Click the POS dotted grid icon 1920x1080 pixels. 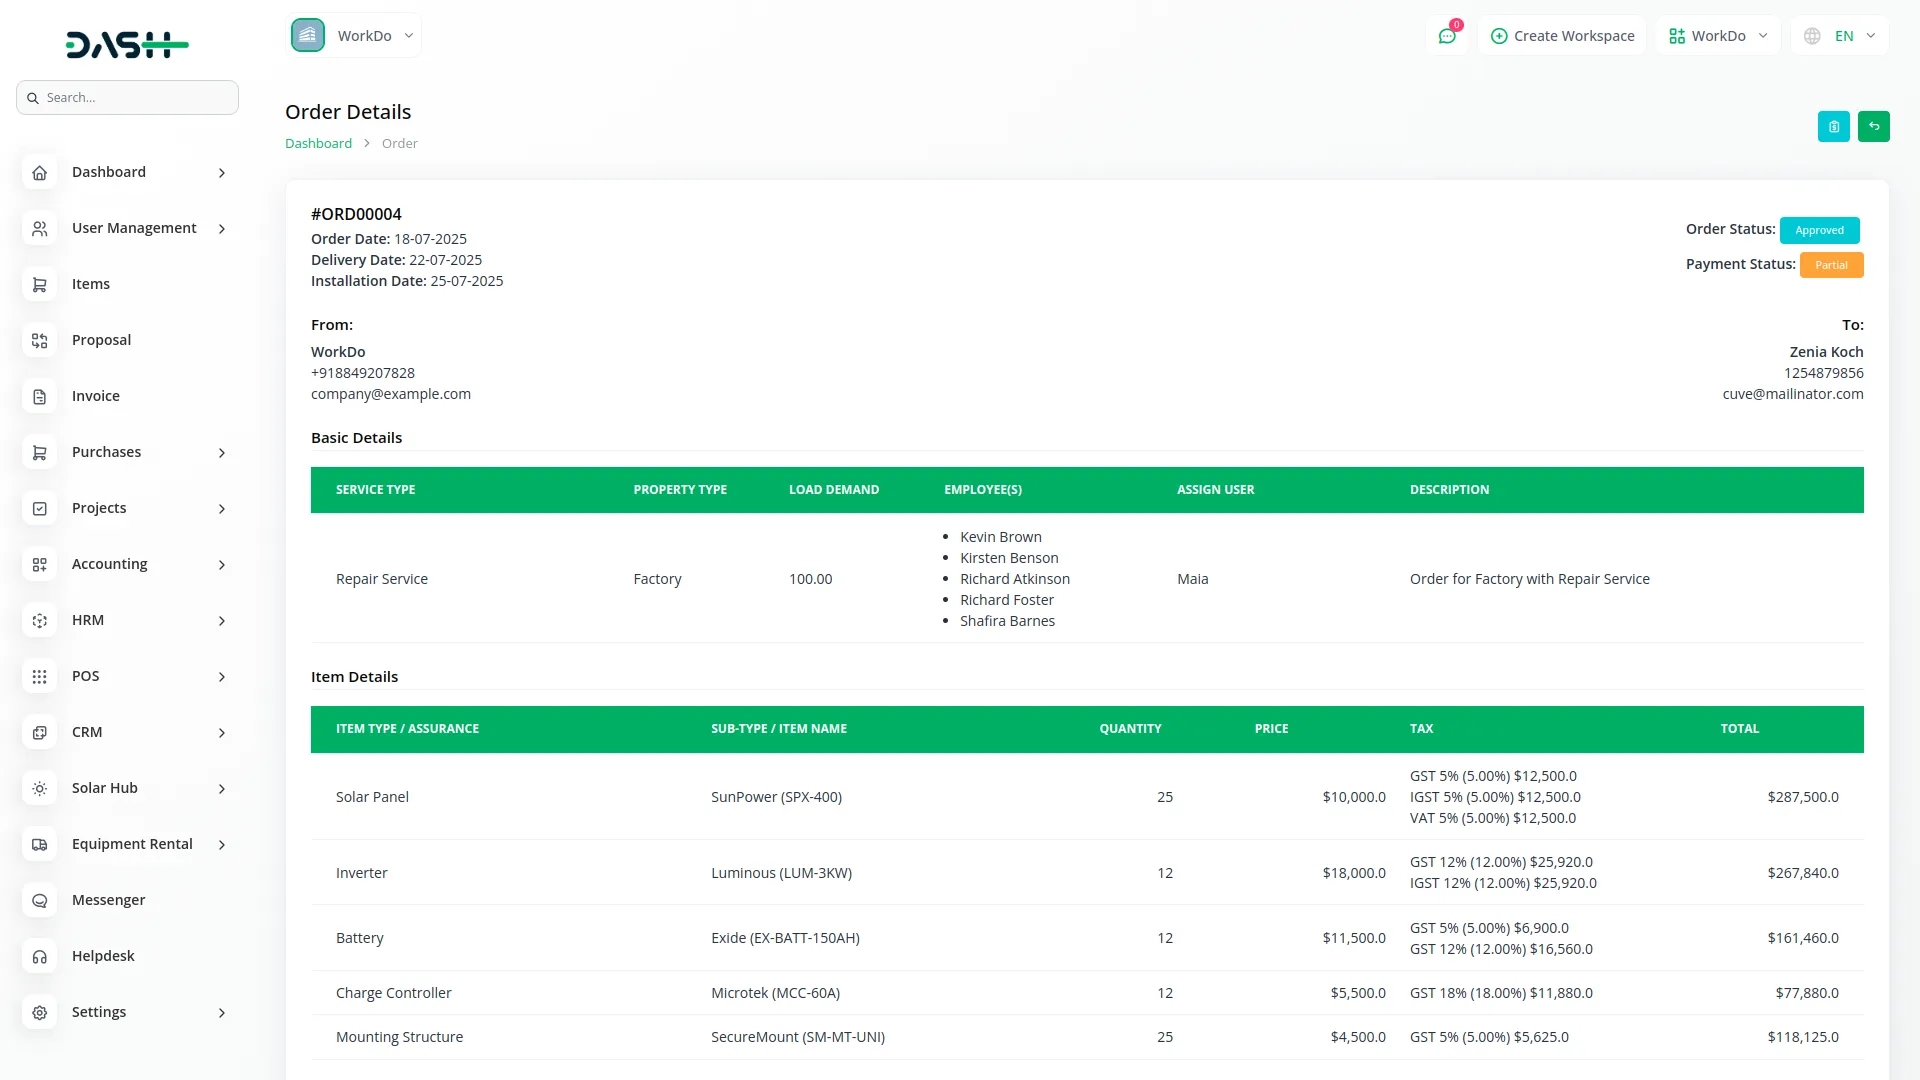pos(39,677)
